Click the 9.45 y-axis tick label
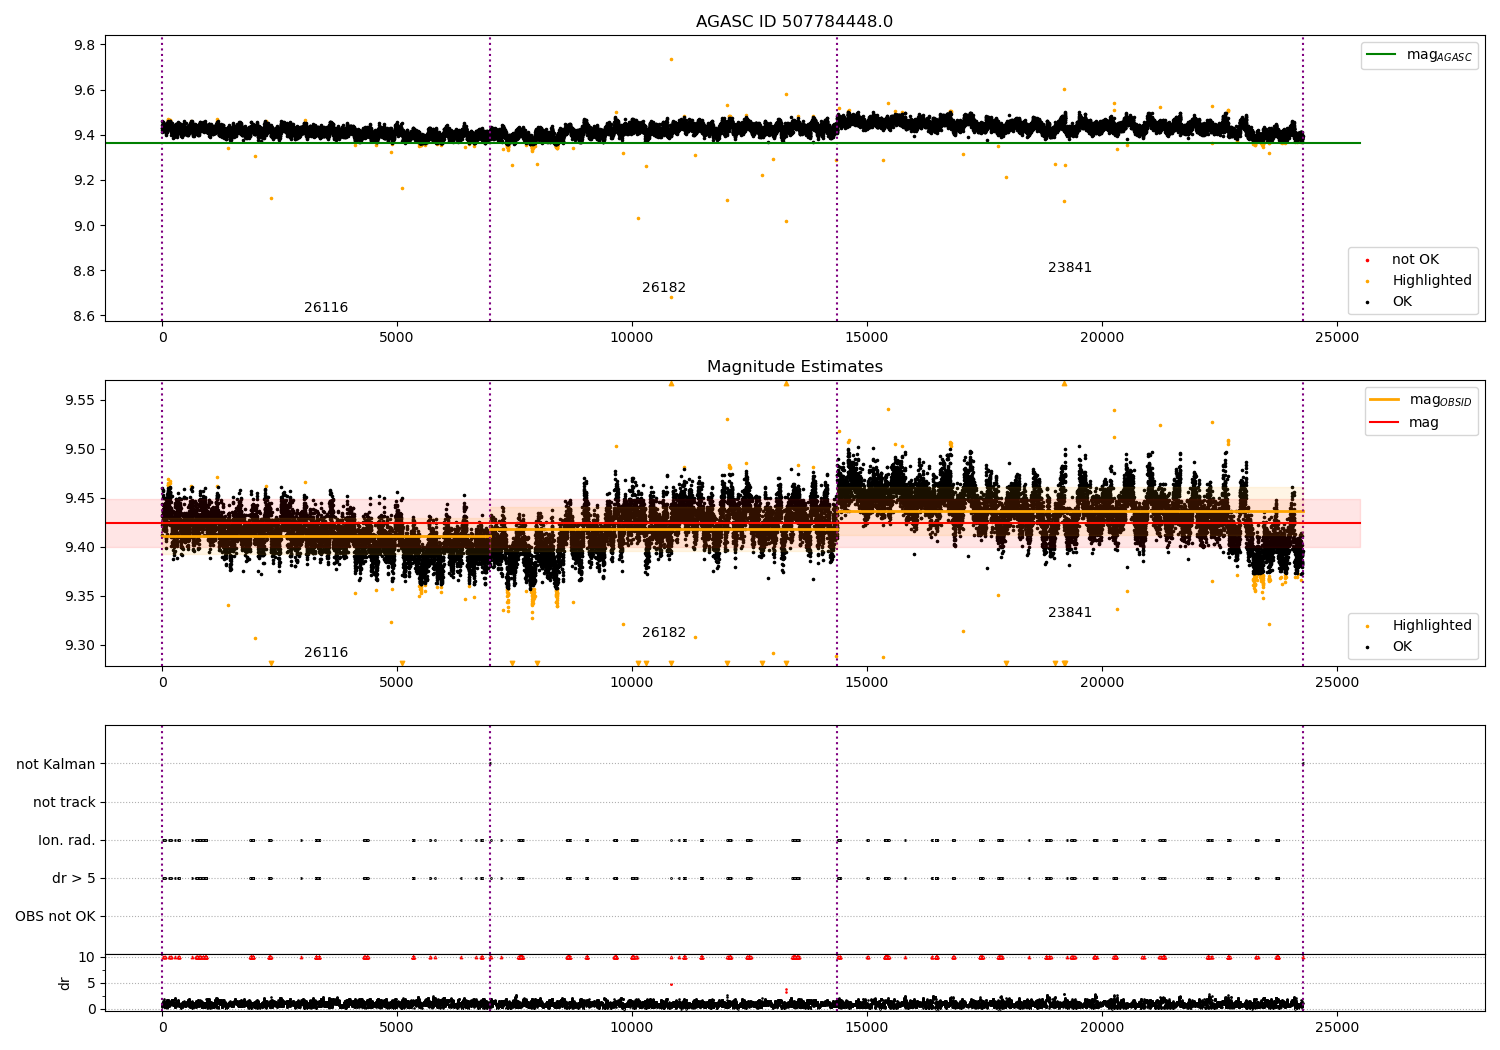This screenshot has height=1050, width=1500. [x=81, y=498]
